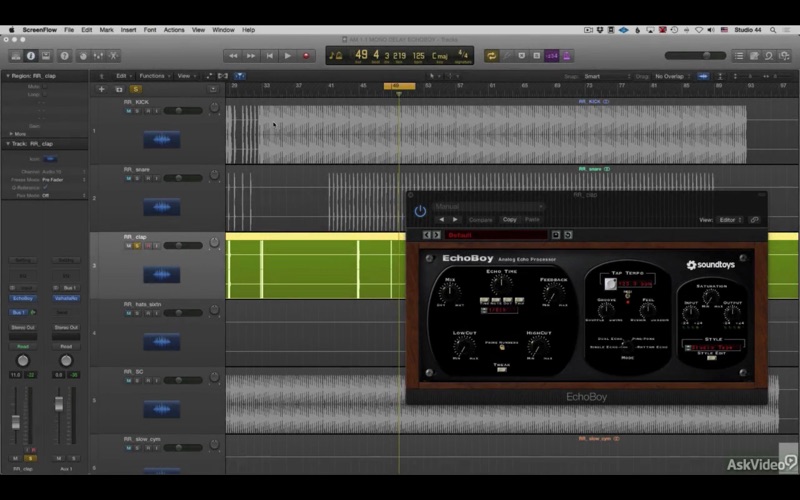Toggle the Inspector button in the toolbar
800x500 pixels.
[x=31, y=56]
